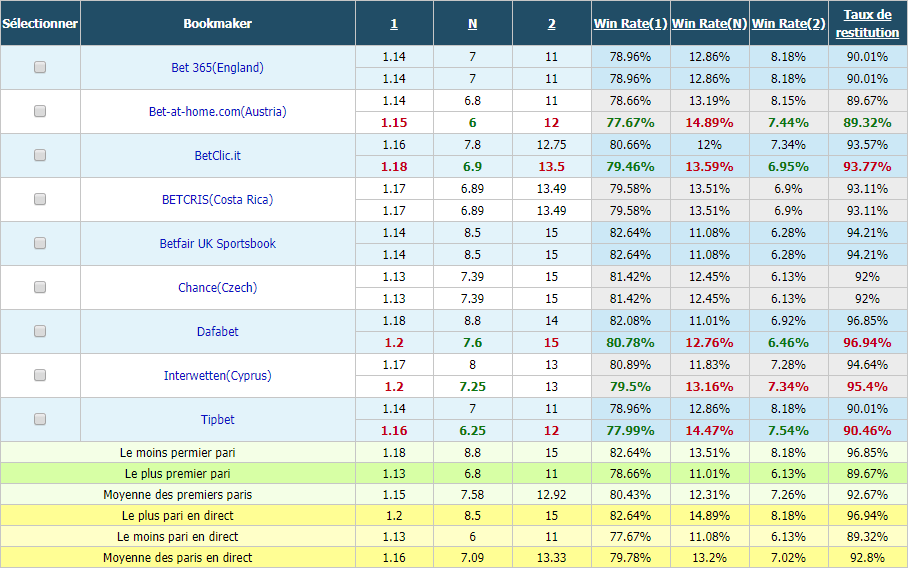Click Le moins pari en direct label
This screenshot has height=568, width=908.
[x=177, y=537]
